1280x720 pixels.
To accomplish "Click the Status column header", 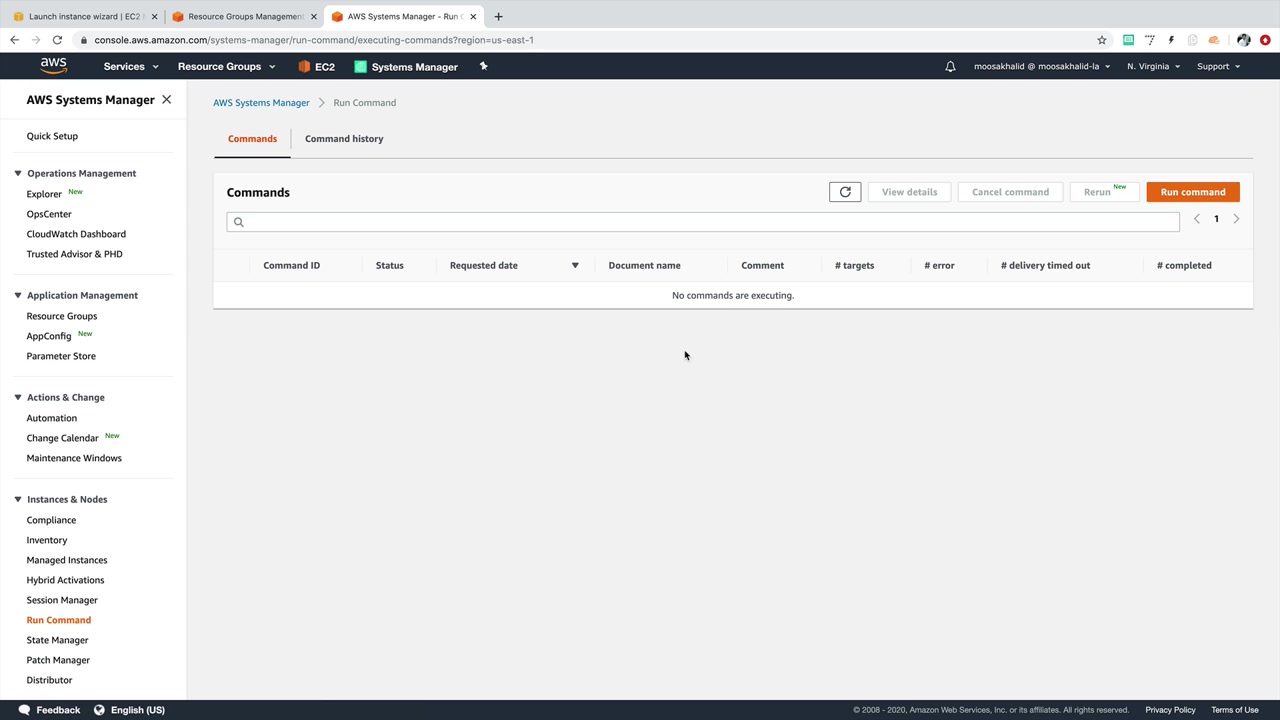I will pos(390,266).
